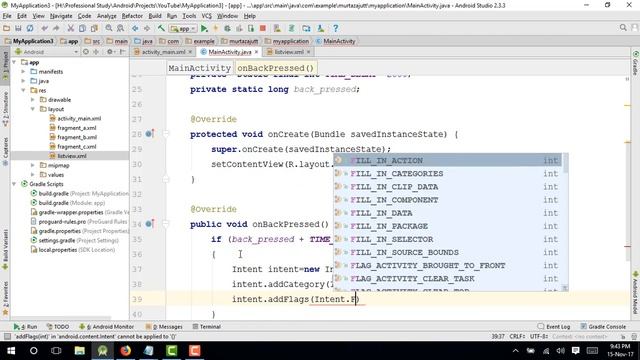This screenshot has height=360, width=640.
Task: Click the Windows Start button
Action: [11, 351]
